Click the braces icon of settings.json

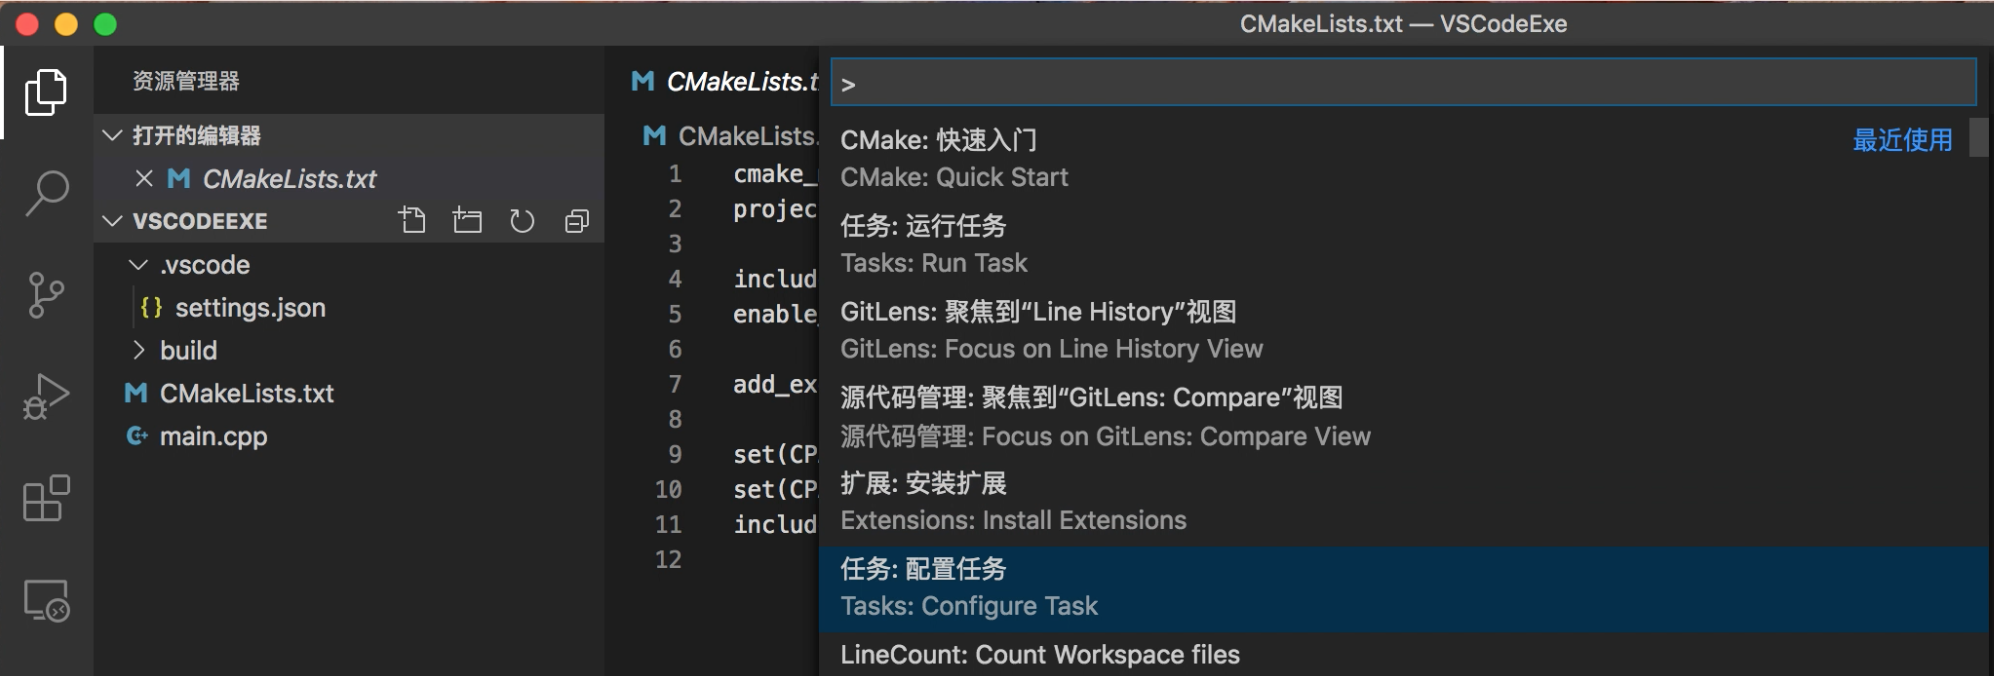(151, 307)
